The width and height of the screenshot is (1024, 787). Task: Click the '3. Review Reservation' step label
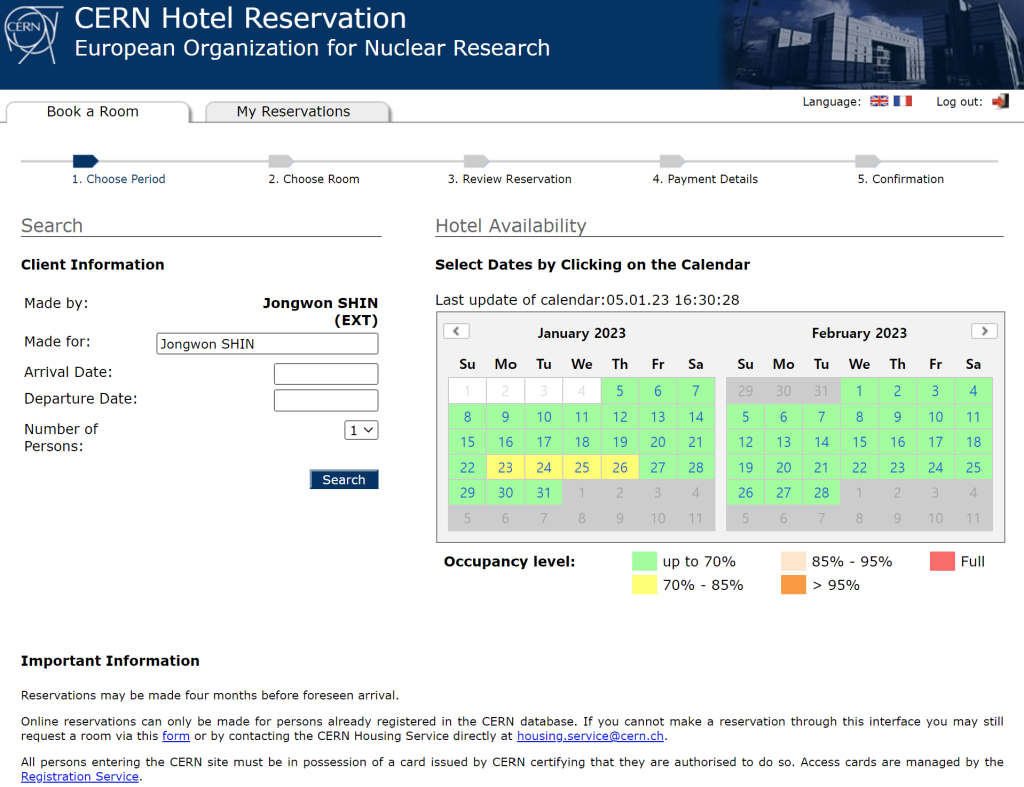click(x=509, y=179)
